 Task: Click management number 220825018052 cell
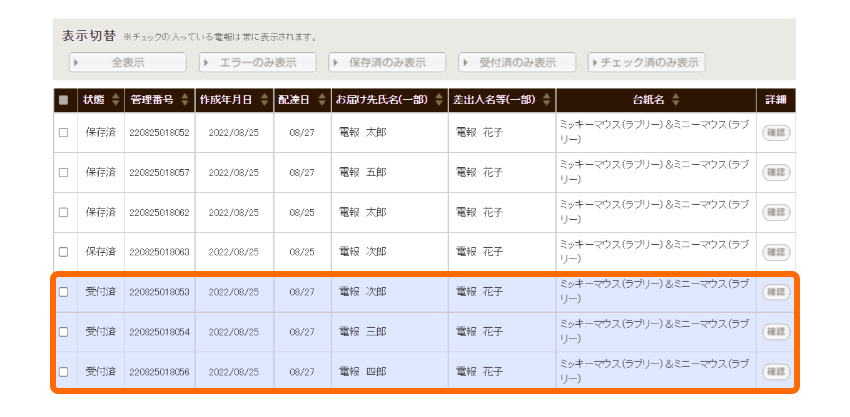(x=159, y=133)
